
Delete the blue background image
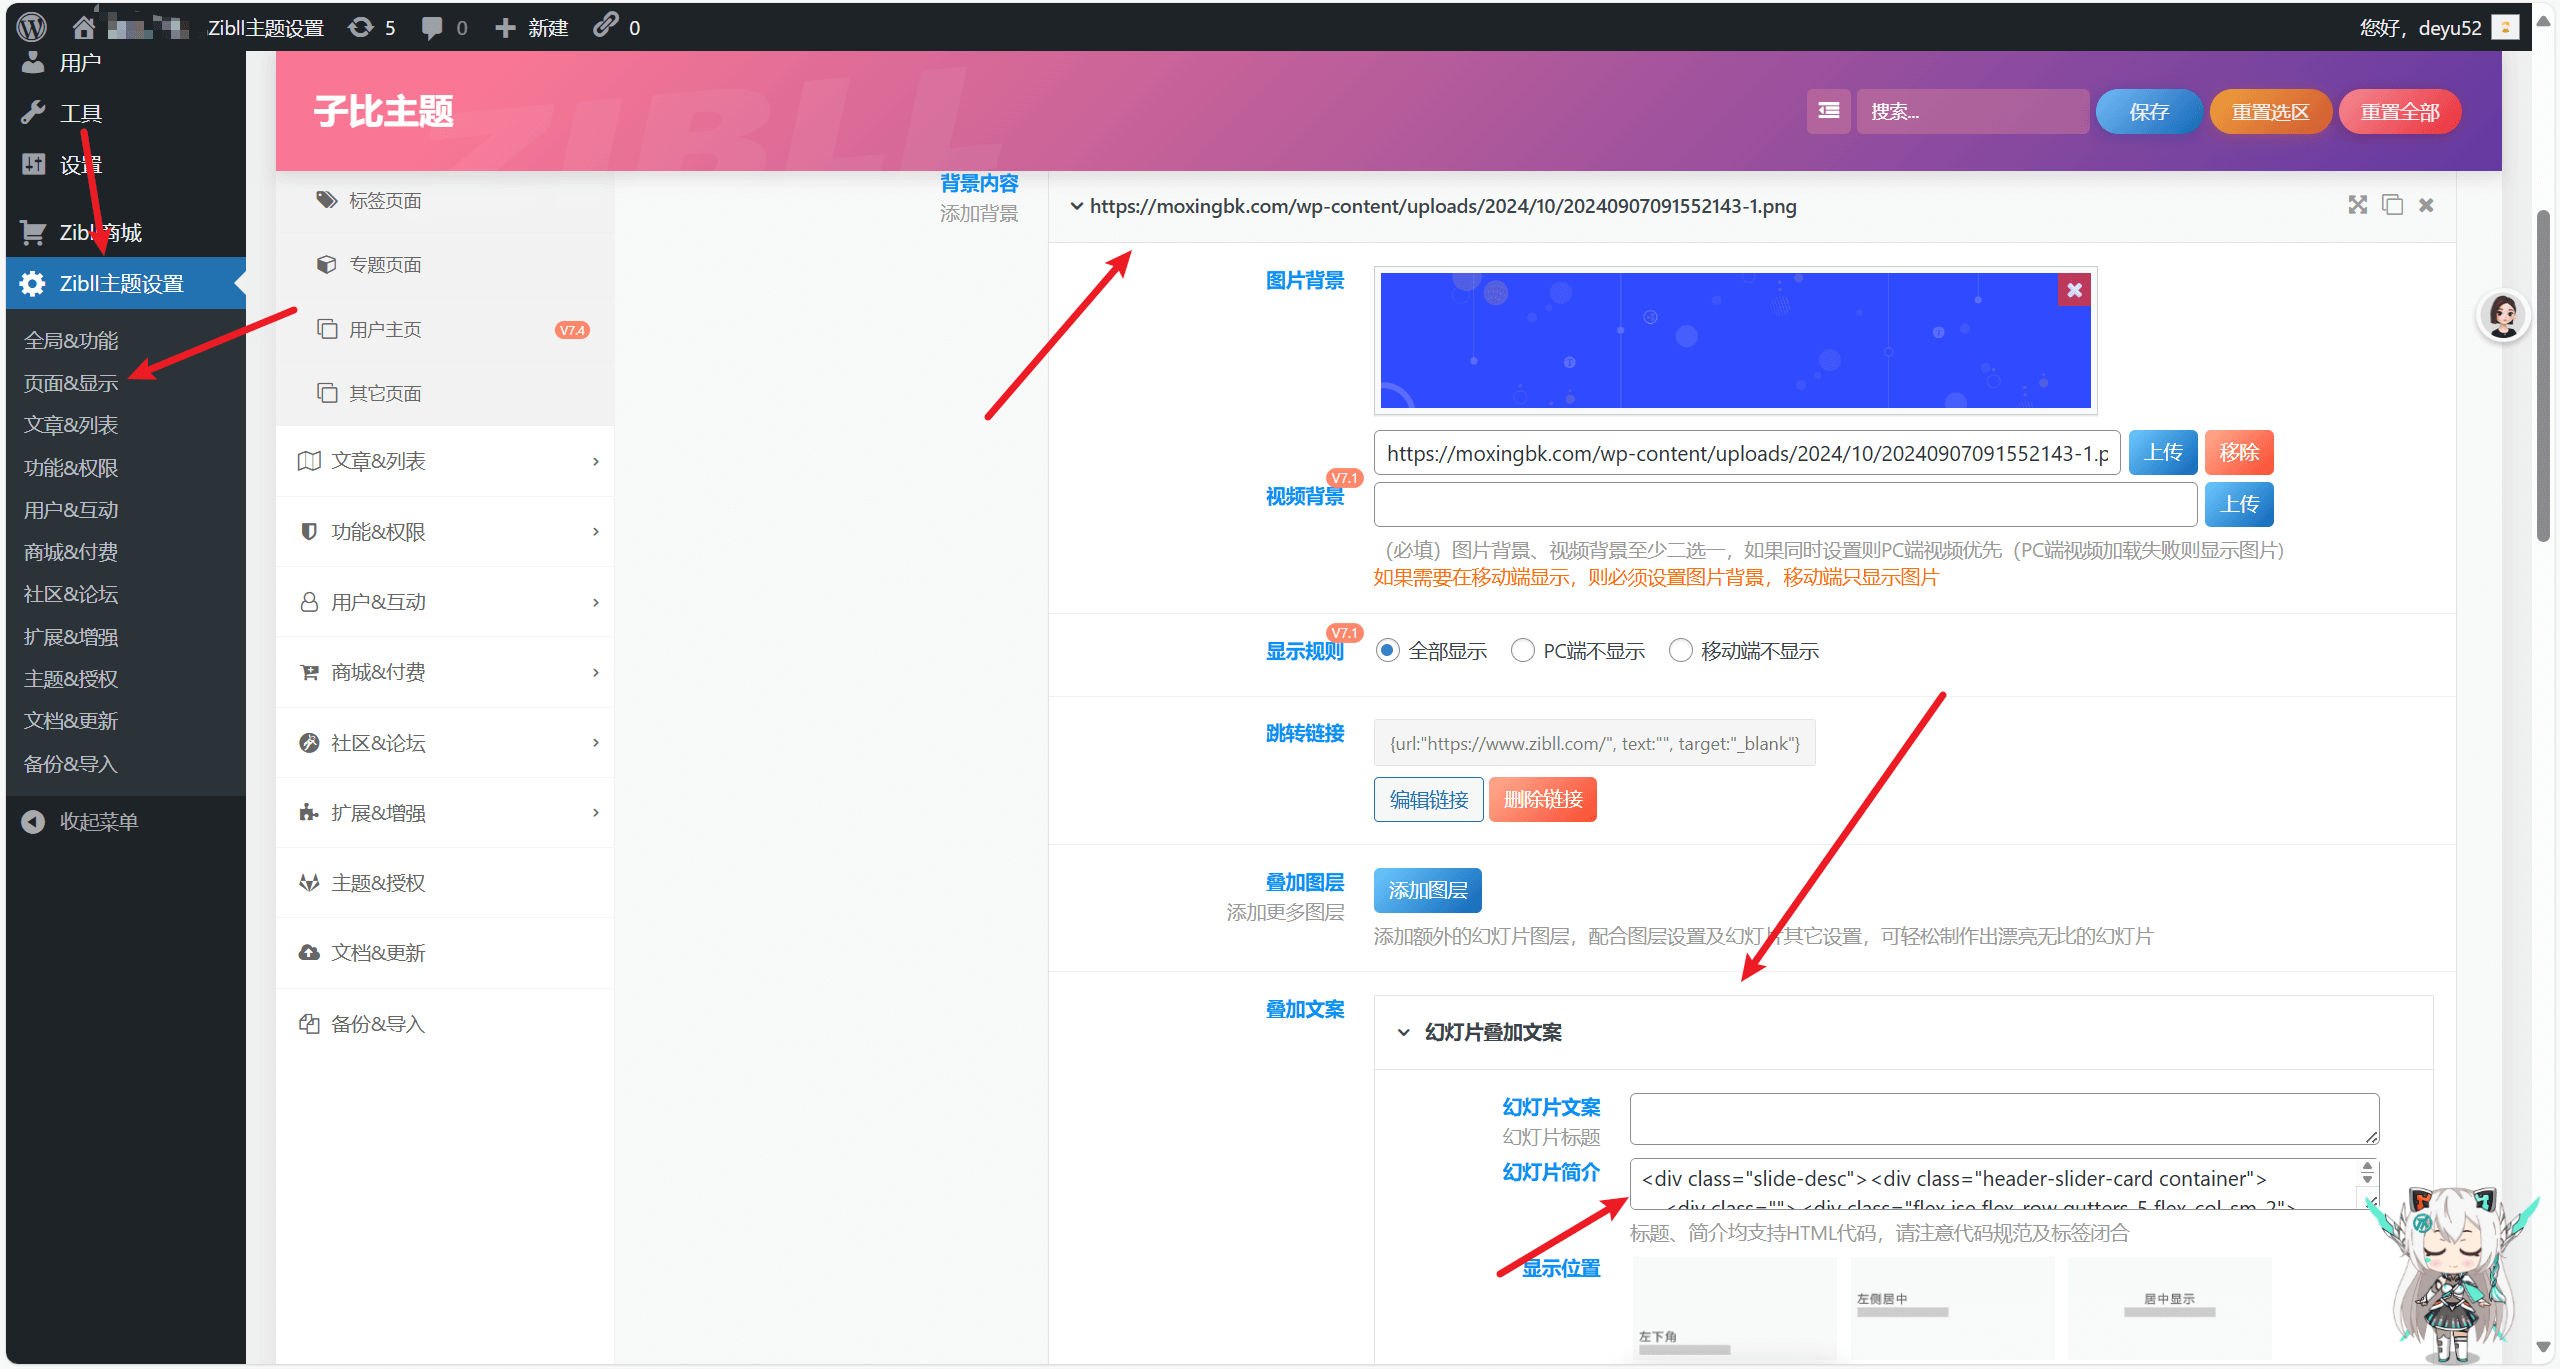pos(2075,290)
